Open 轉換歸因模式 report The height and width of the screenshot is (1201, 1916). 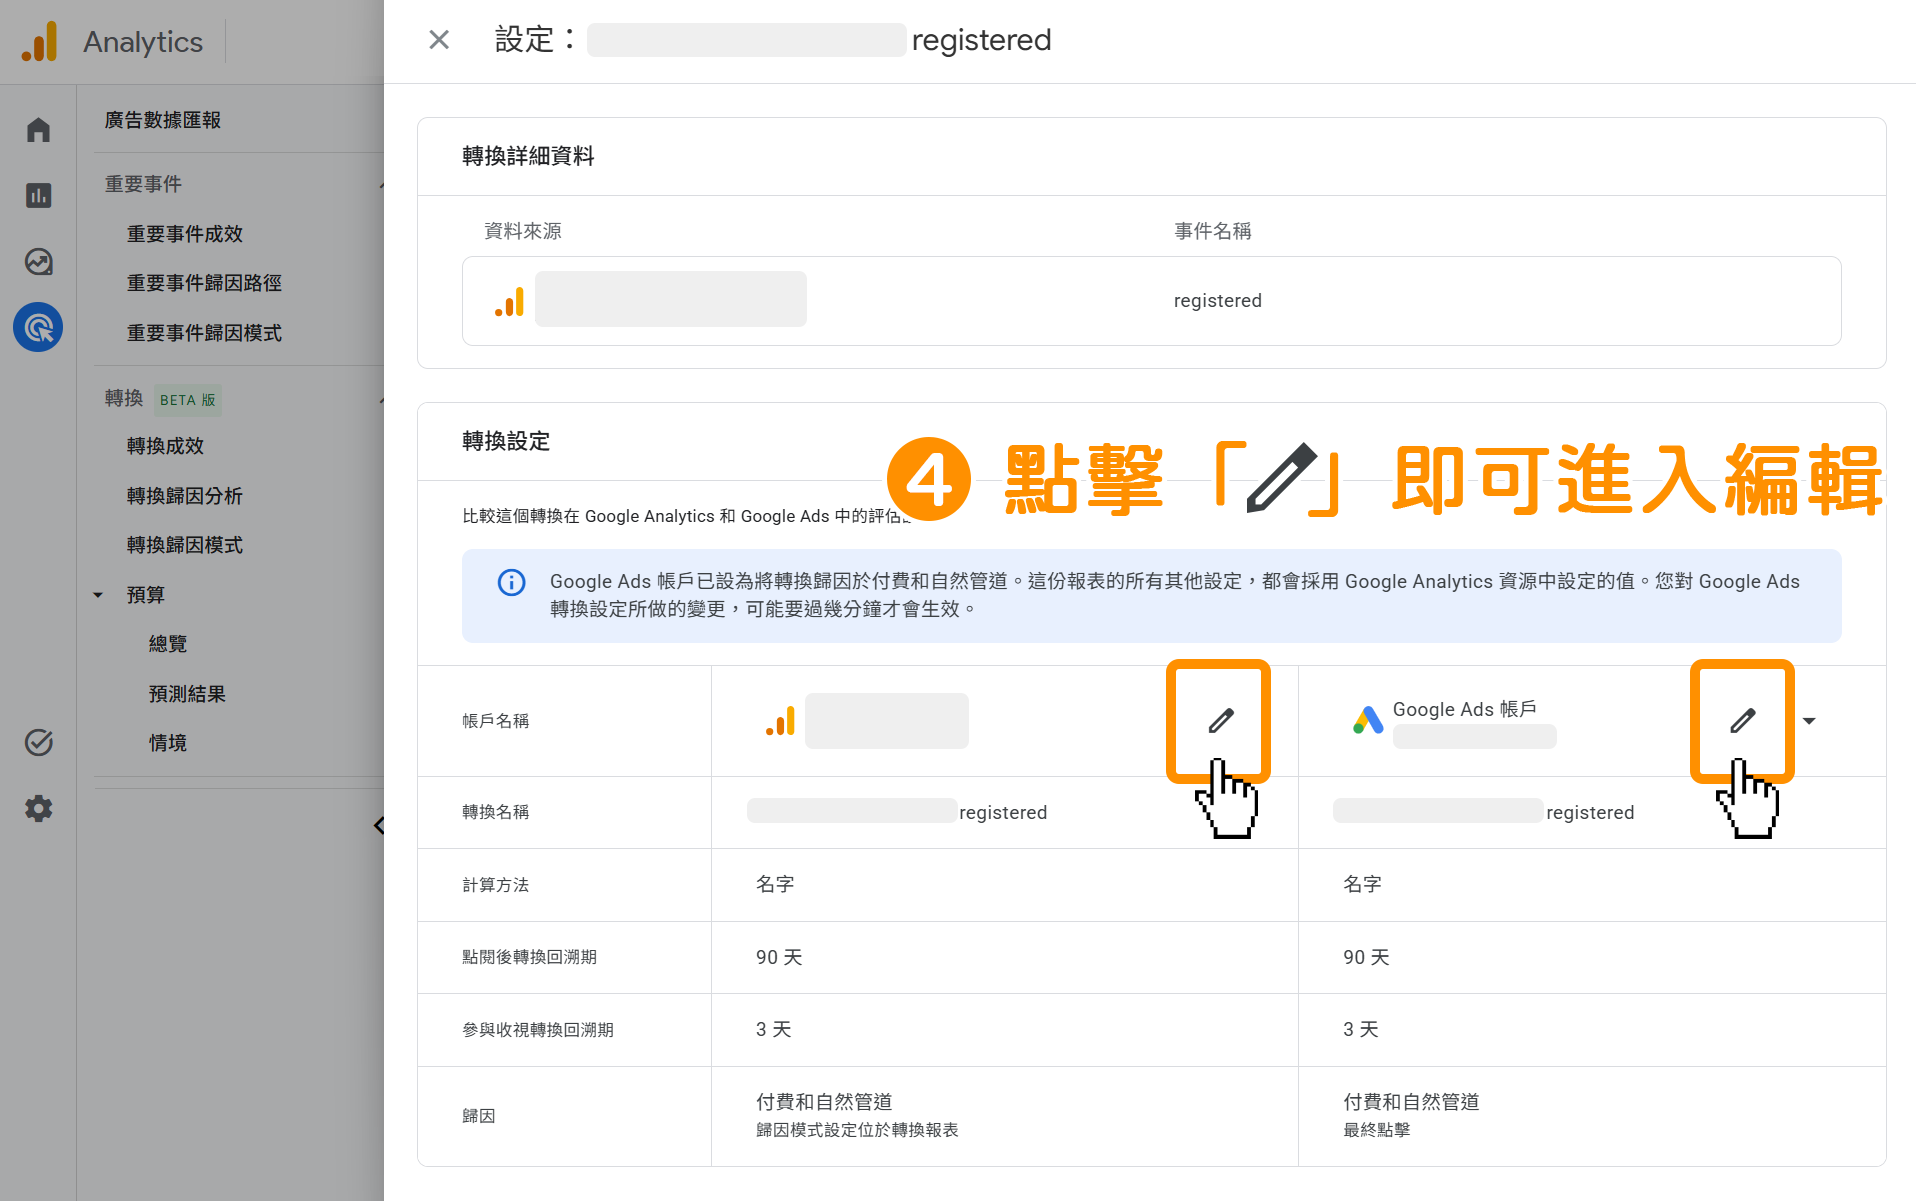tap(185, 545)
